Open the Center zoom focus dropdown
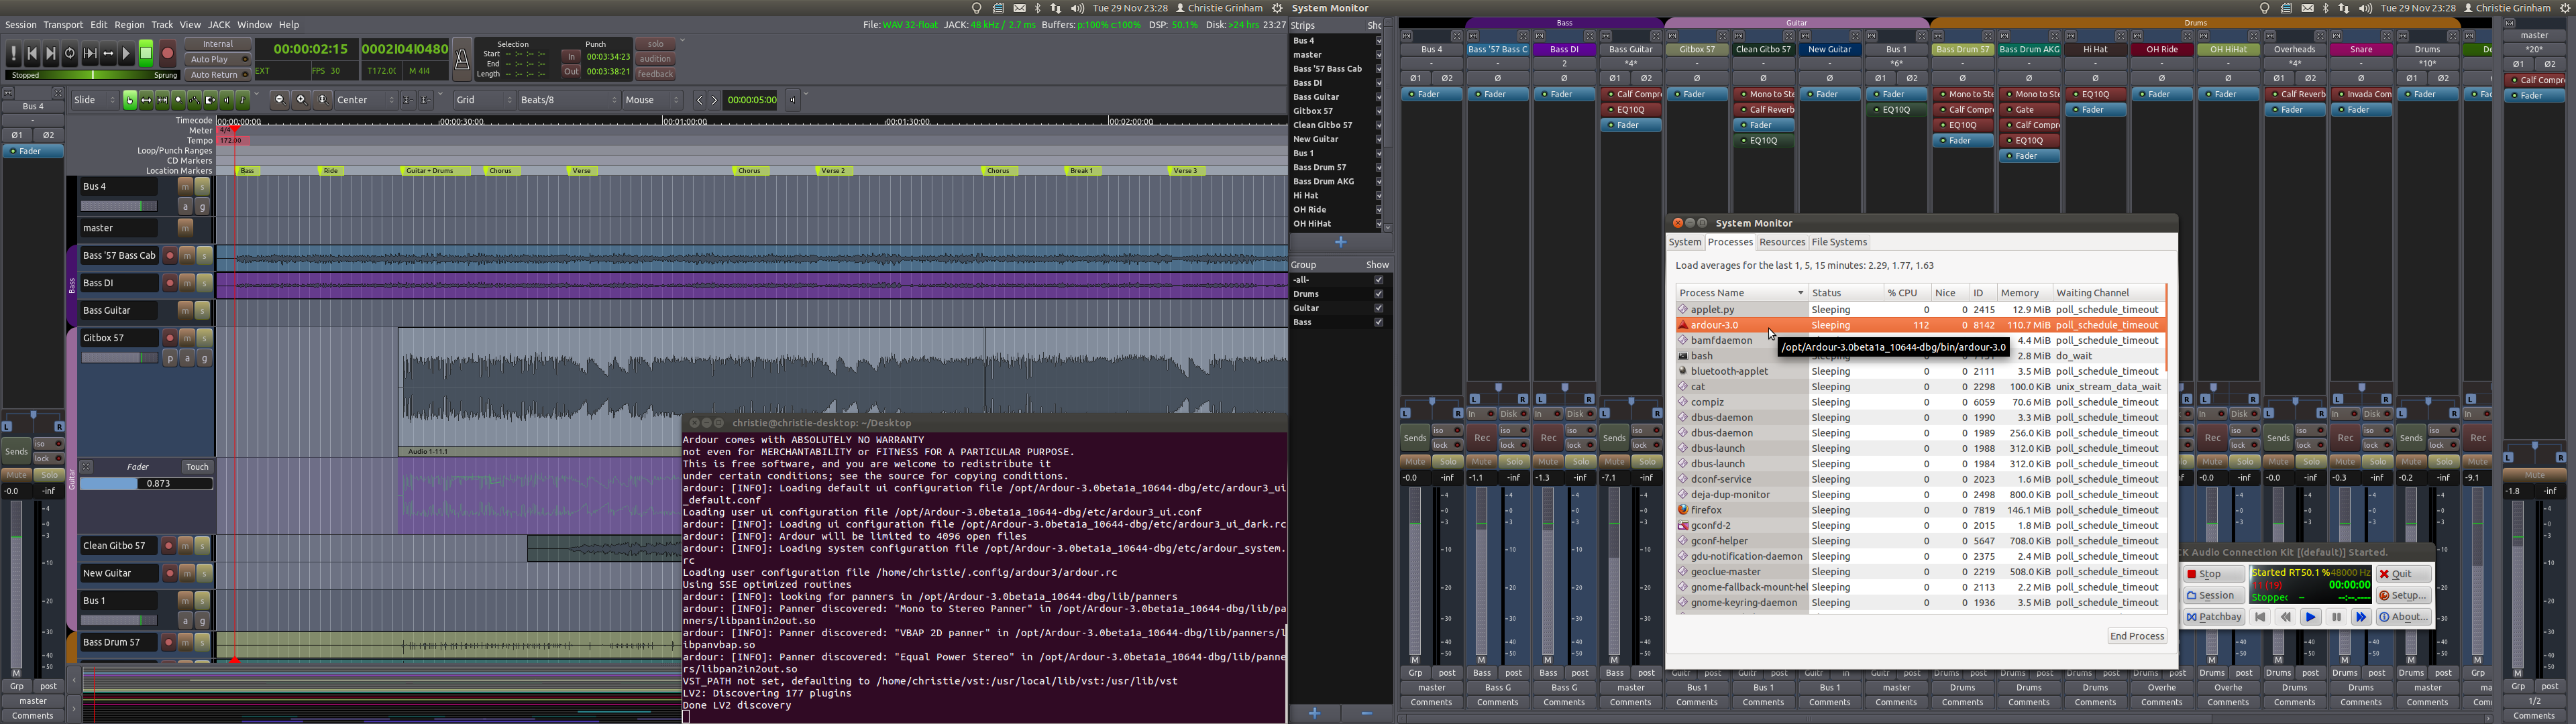 pyautogui.click(x=366, y=100)
